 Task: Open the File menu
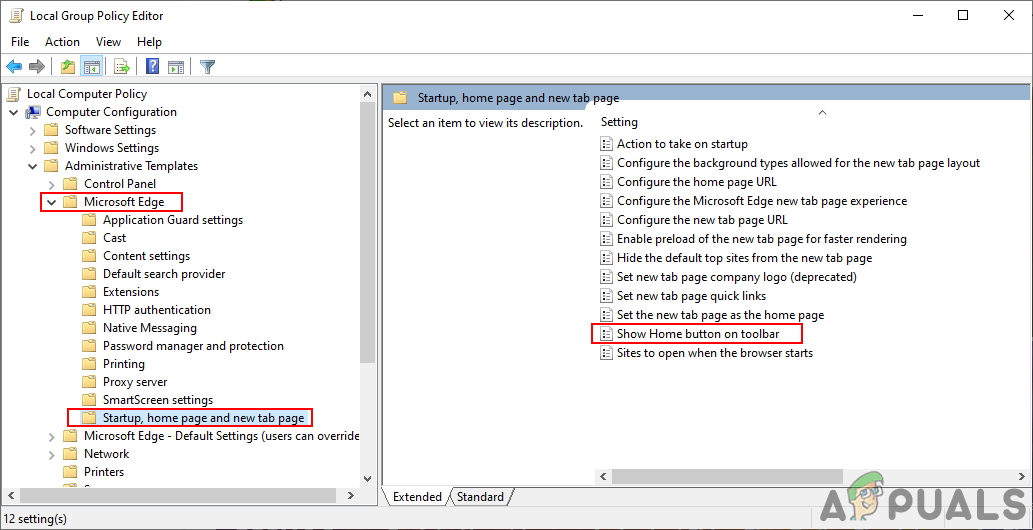(20, 42)
